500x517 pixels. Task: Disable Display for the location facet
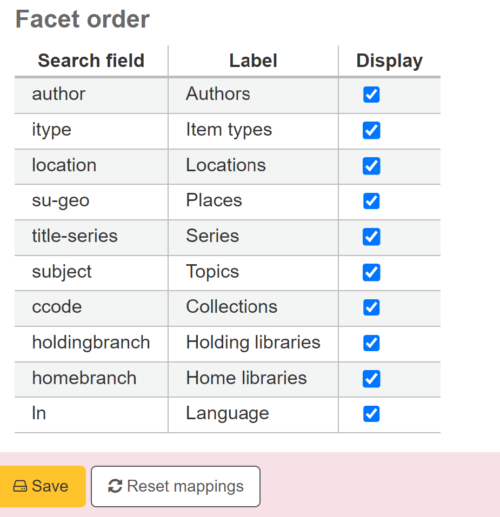click(371, 166)
